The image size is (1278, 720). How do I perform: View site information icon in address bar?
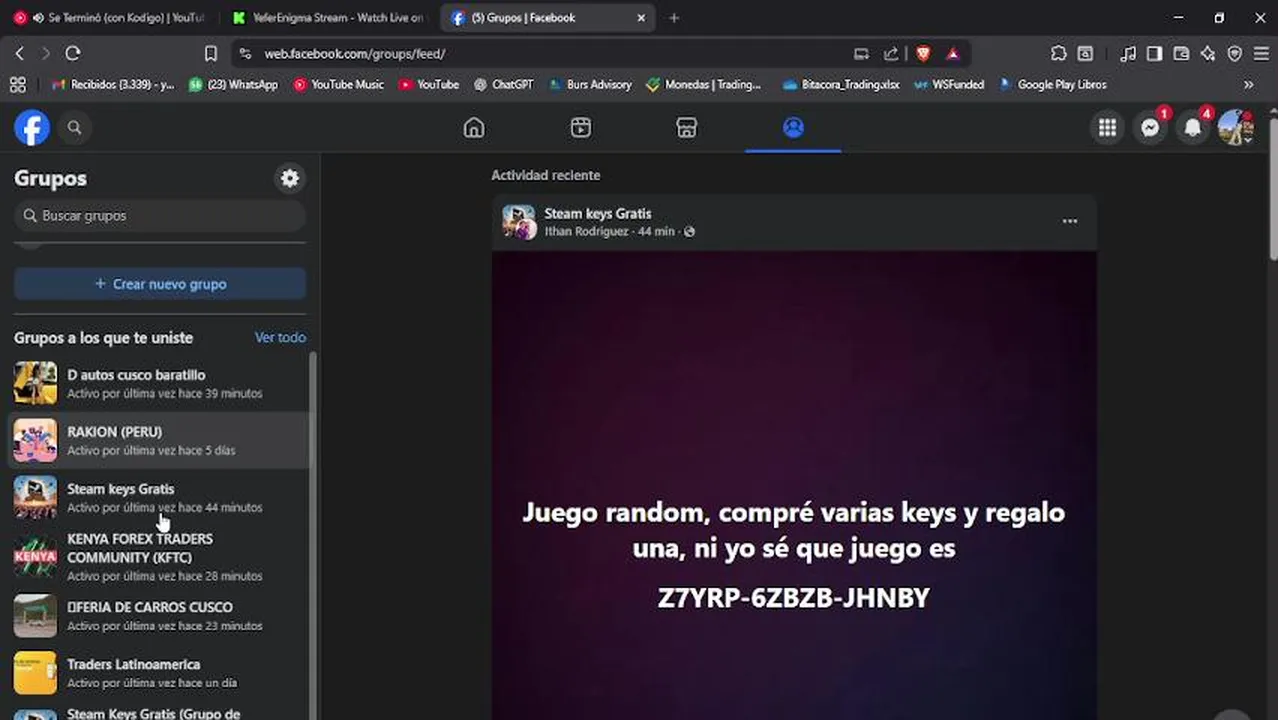coord(244,54)
